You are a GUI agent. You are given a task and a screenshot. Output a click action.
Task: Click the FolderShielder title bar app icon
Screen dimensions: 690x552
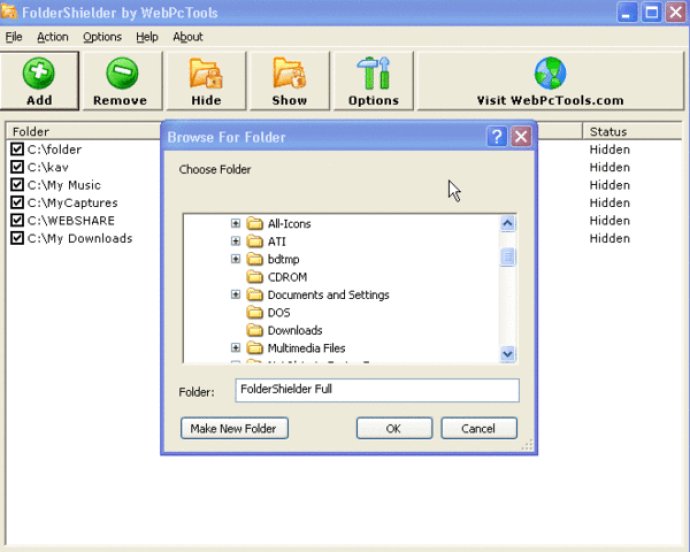[9, 11]
